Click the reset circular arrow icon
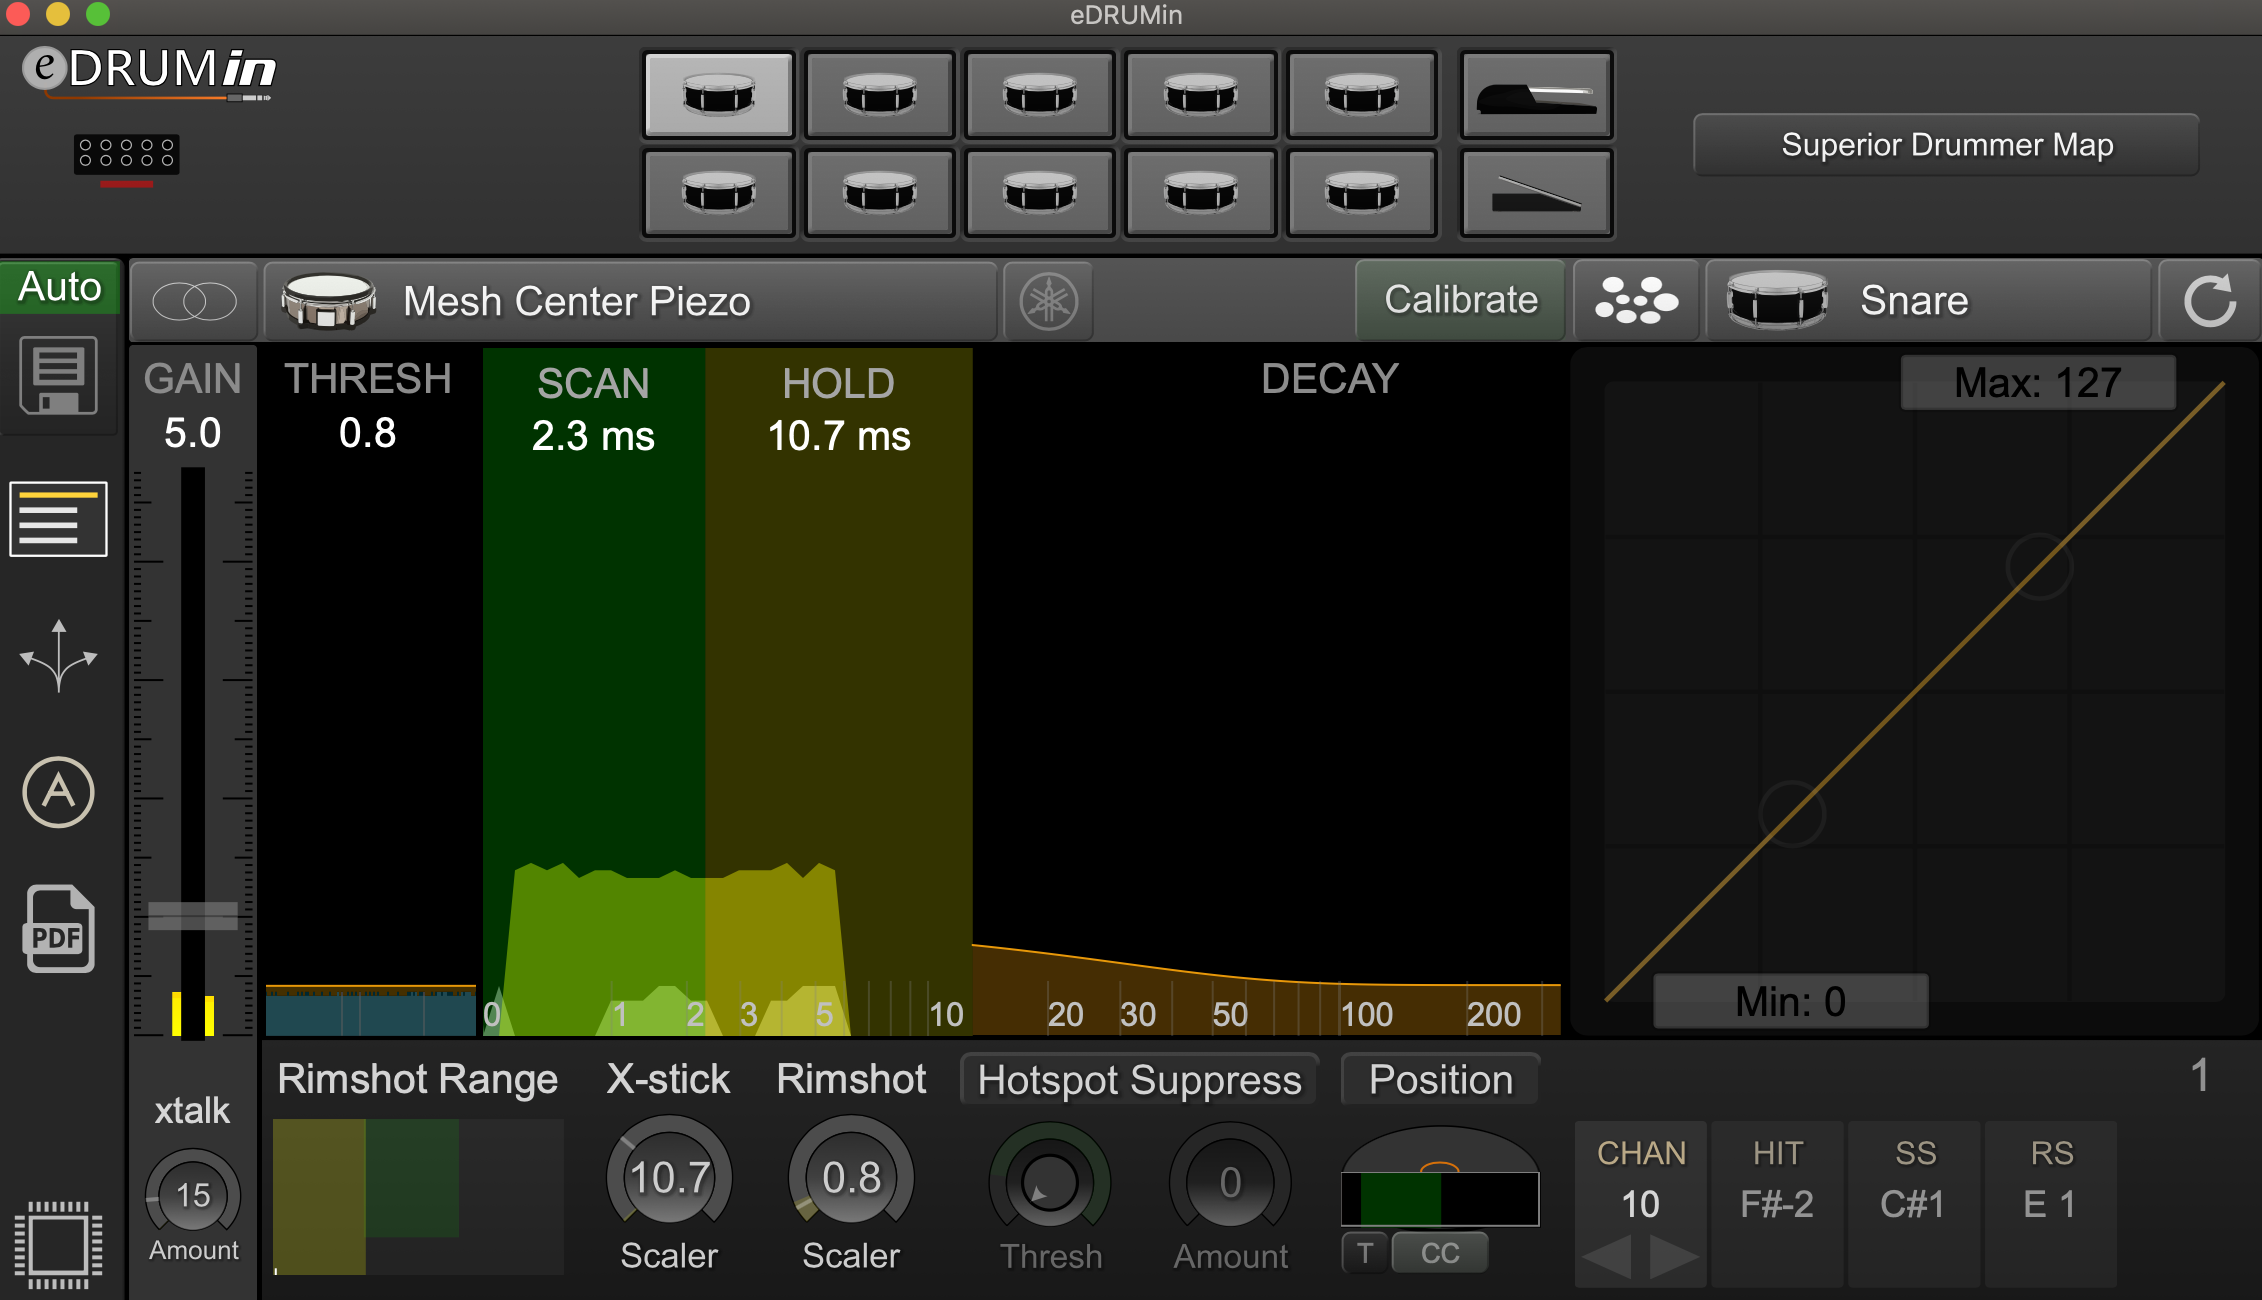The height and width of the screenshot is (1300, 2262). tap(2210, 301)
